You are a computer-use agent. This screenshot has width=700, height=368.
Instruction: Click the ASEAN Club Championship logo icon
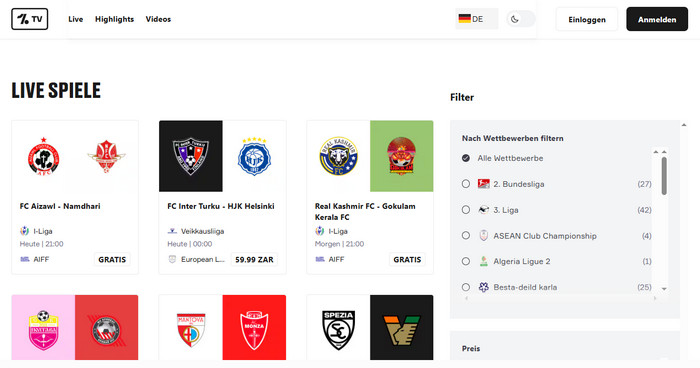tap(483, 235)
